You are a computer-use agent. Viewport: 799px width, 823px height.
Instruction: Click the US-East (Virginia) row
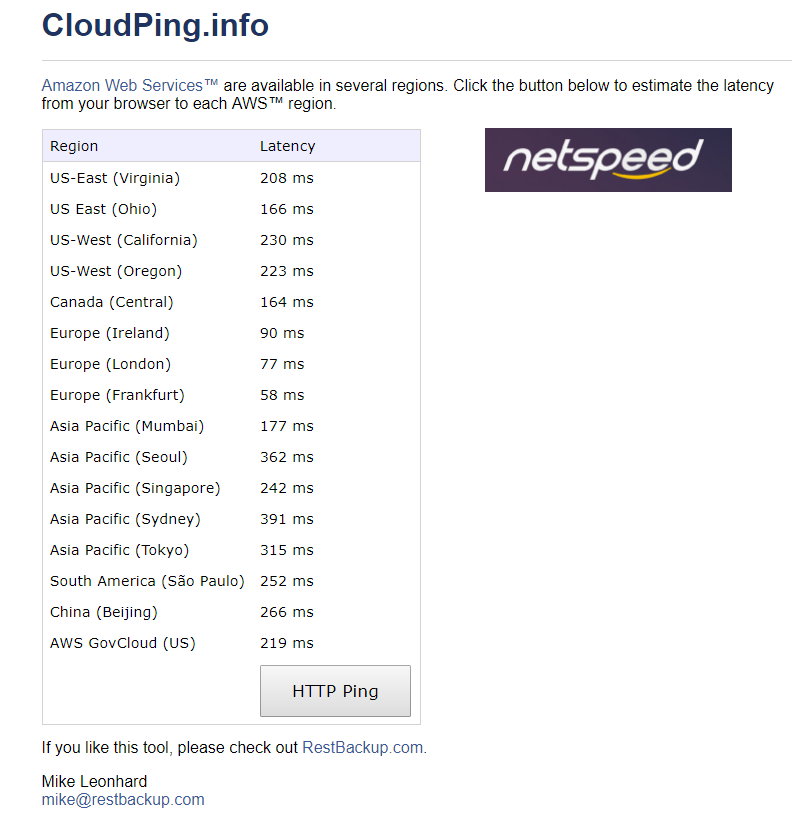pyautogui.click(x=231, y=178)
